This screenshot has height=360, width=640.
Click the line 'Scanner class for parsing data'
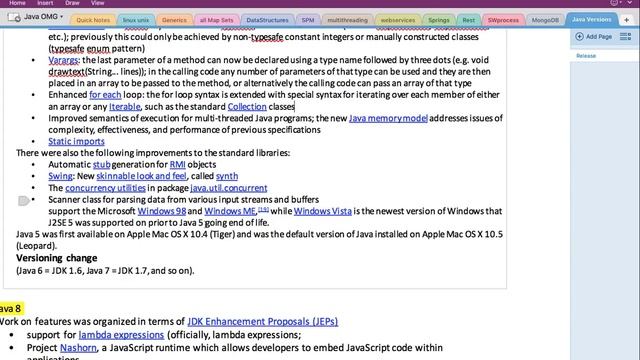click(184, 200)
